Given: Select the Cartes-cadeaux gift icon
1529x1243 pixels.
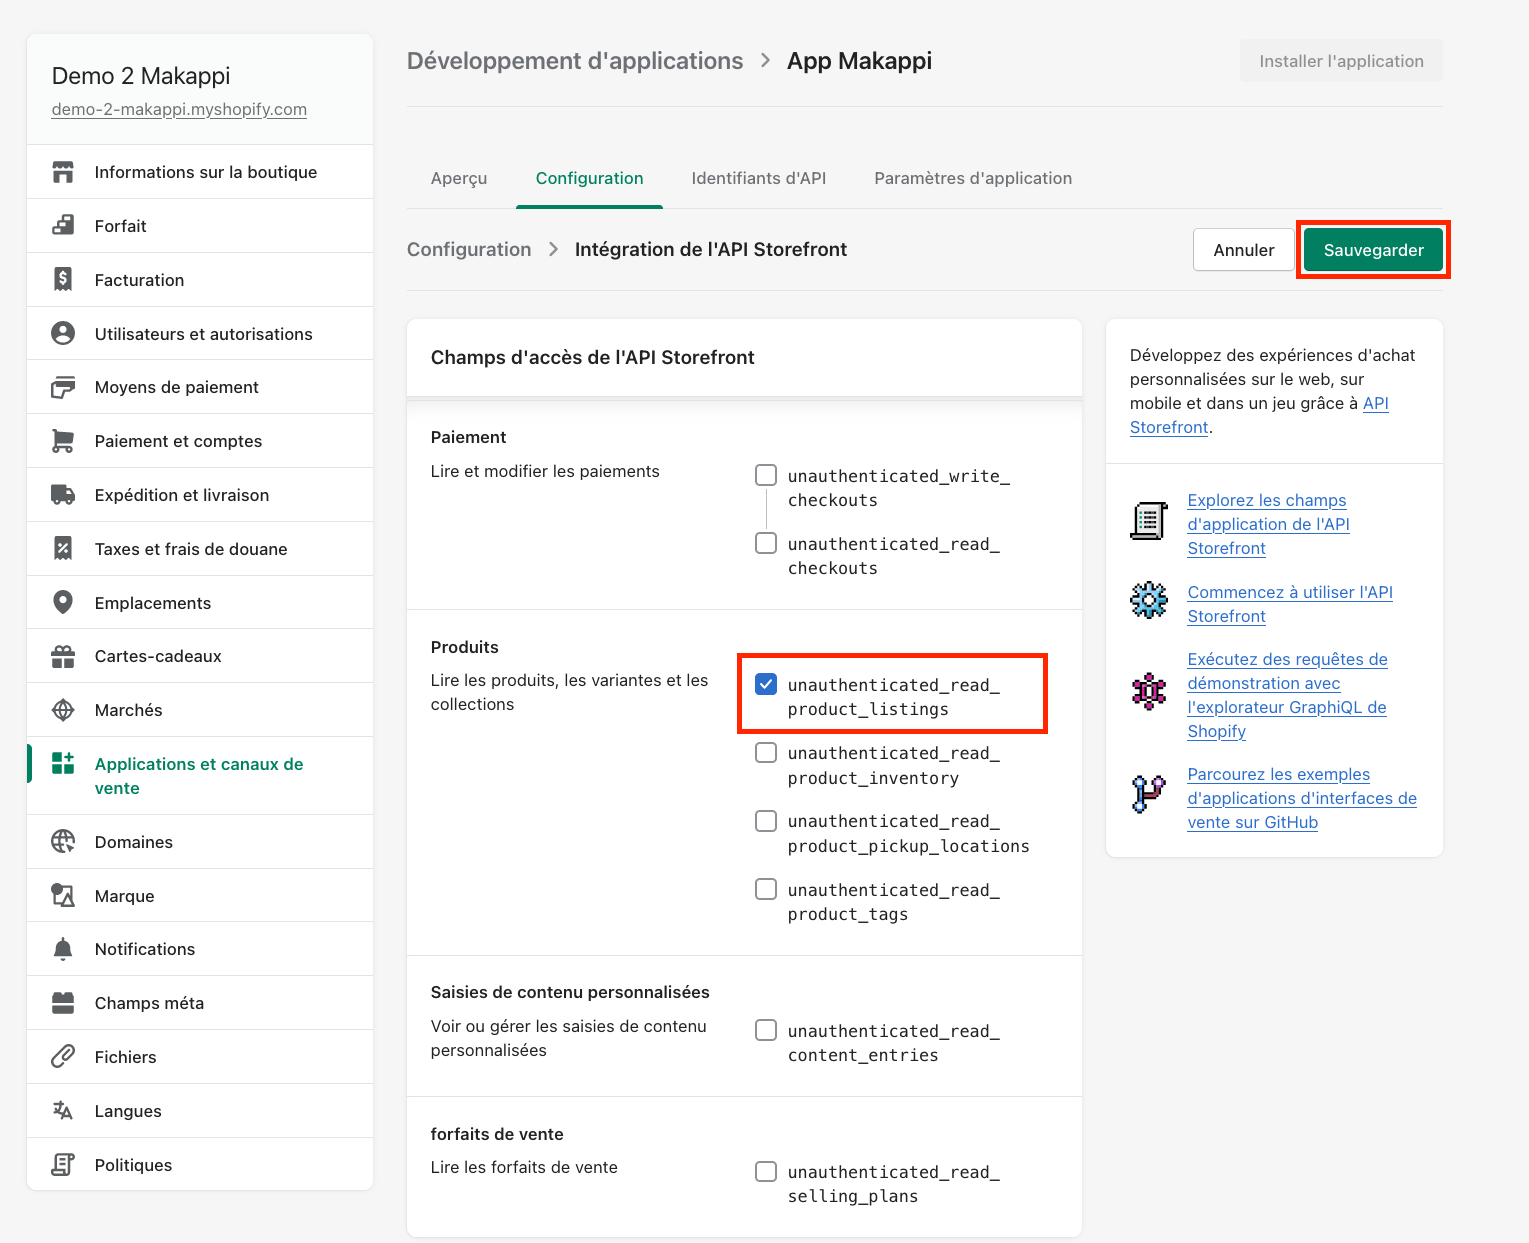Looking at the screenshot, I should click(63, 656).
